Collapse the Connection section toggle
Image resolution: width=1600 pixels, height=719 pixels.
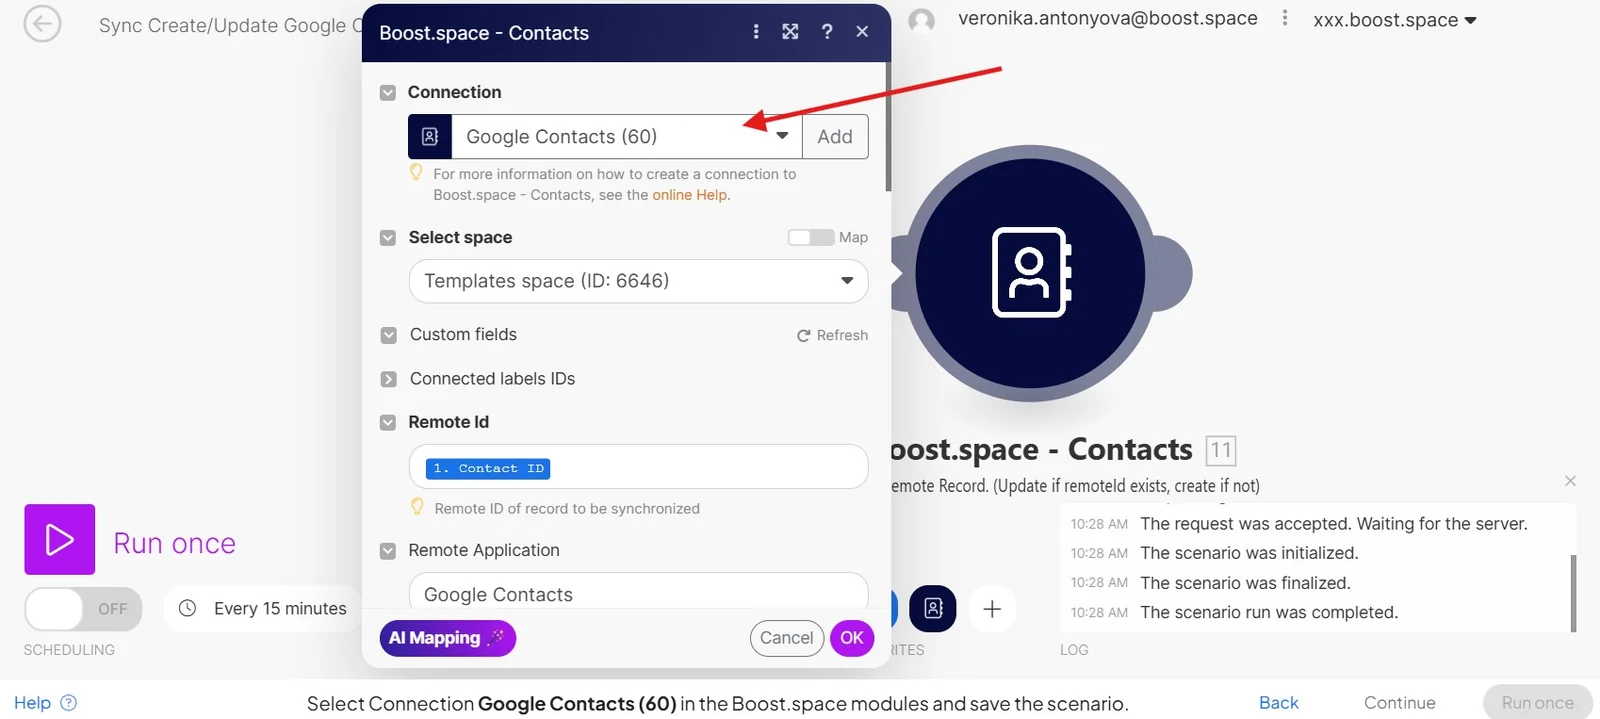click(388, 93)
